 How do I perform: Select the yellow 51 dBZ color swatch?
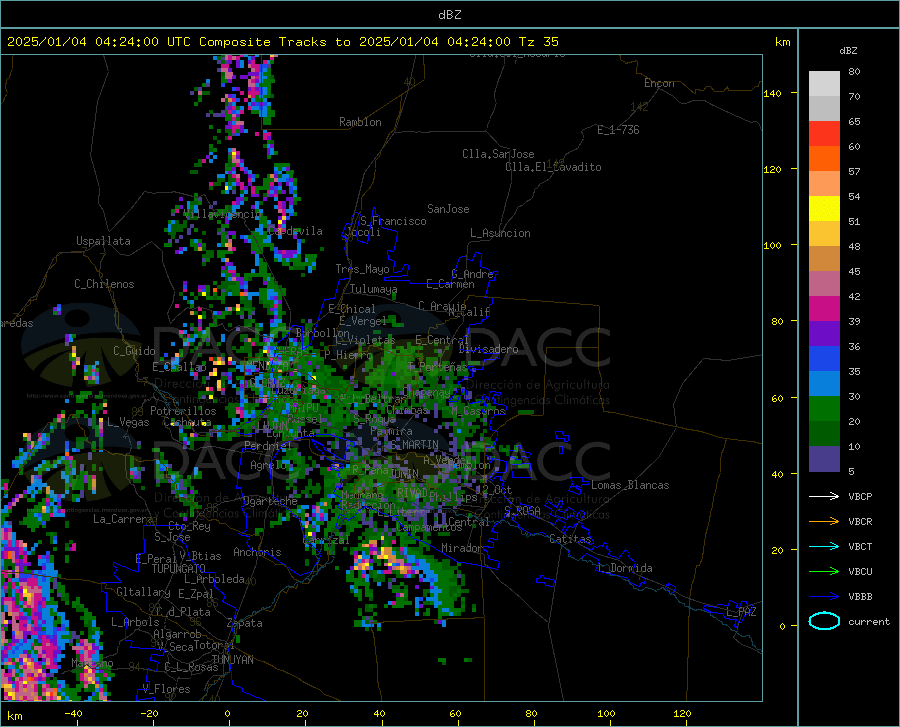pyautogui.click(x=824, y=209)
